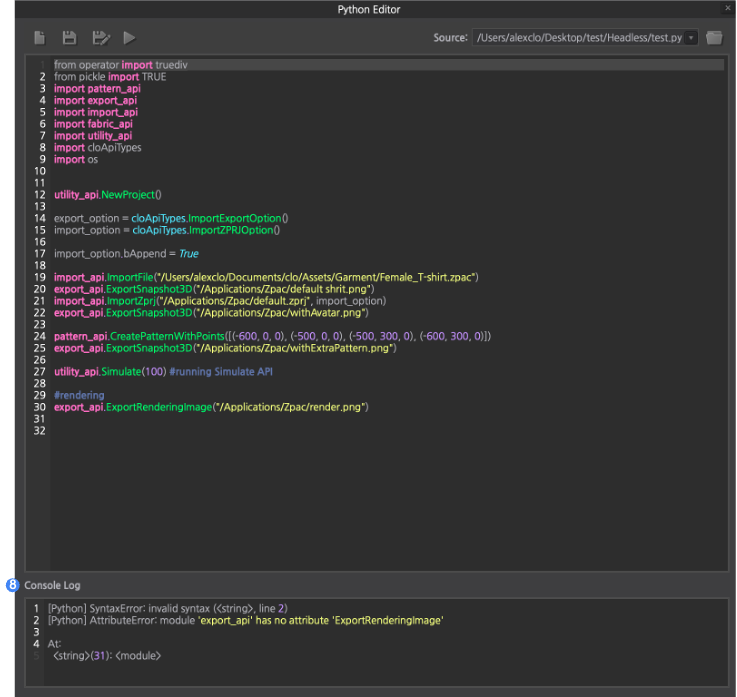This screenshot has width=737, height=697.
Task: Click the 'import export_api' line
Action: click(95, 100)
